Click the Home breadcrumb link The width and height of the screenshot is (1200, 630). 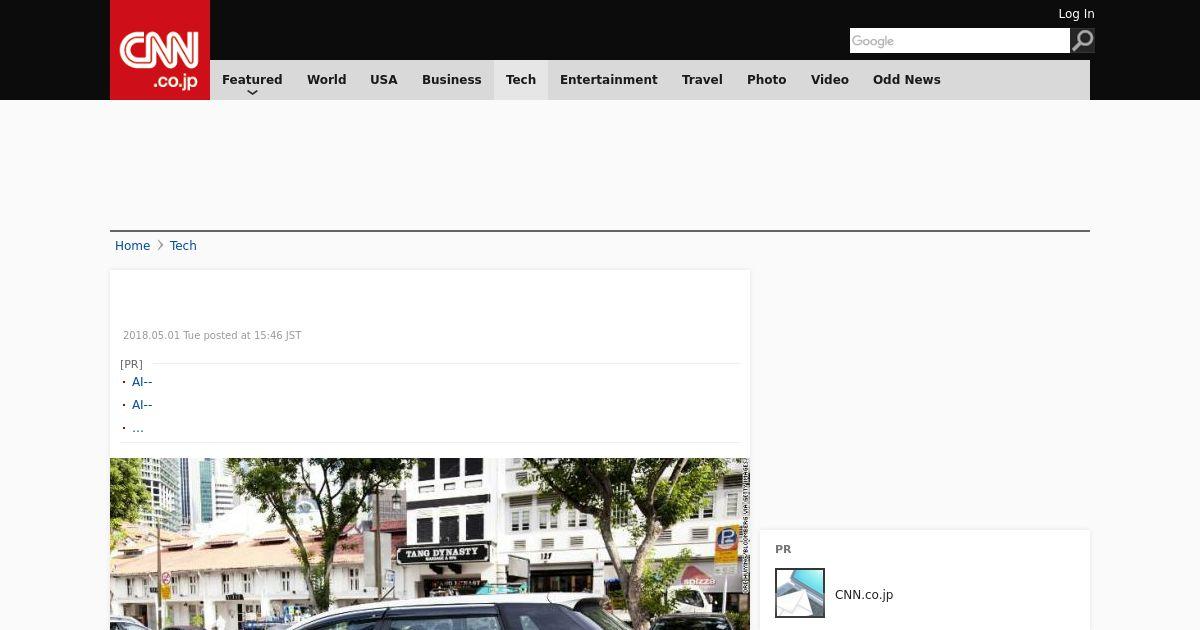pyautogui.click(x=132, y=246)
